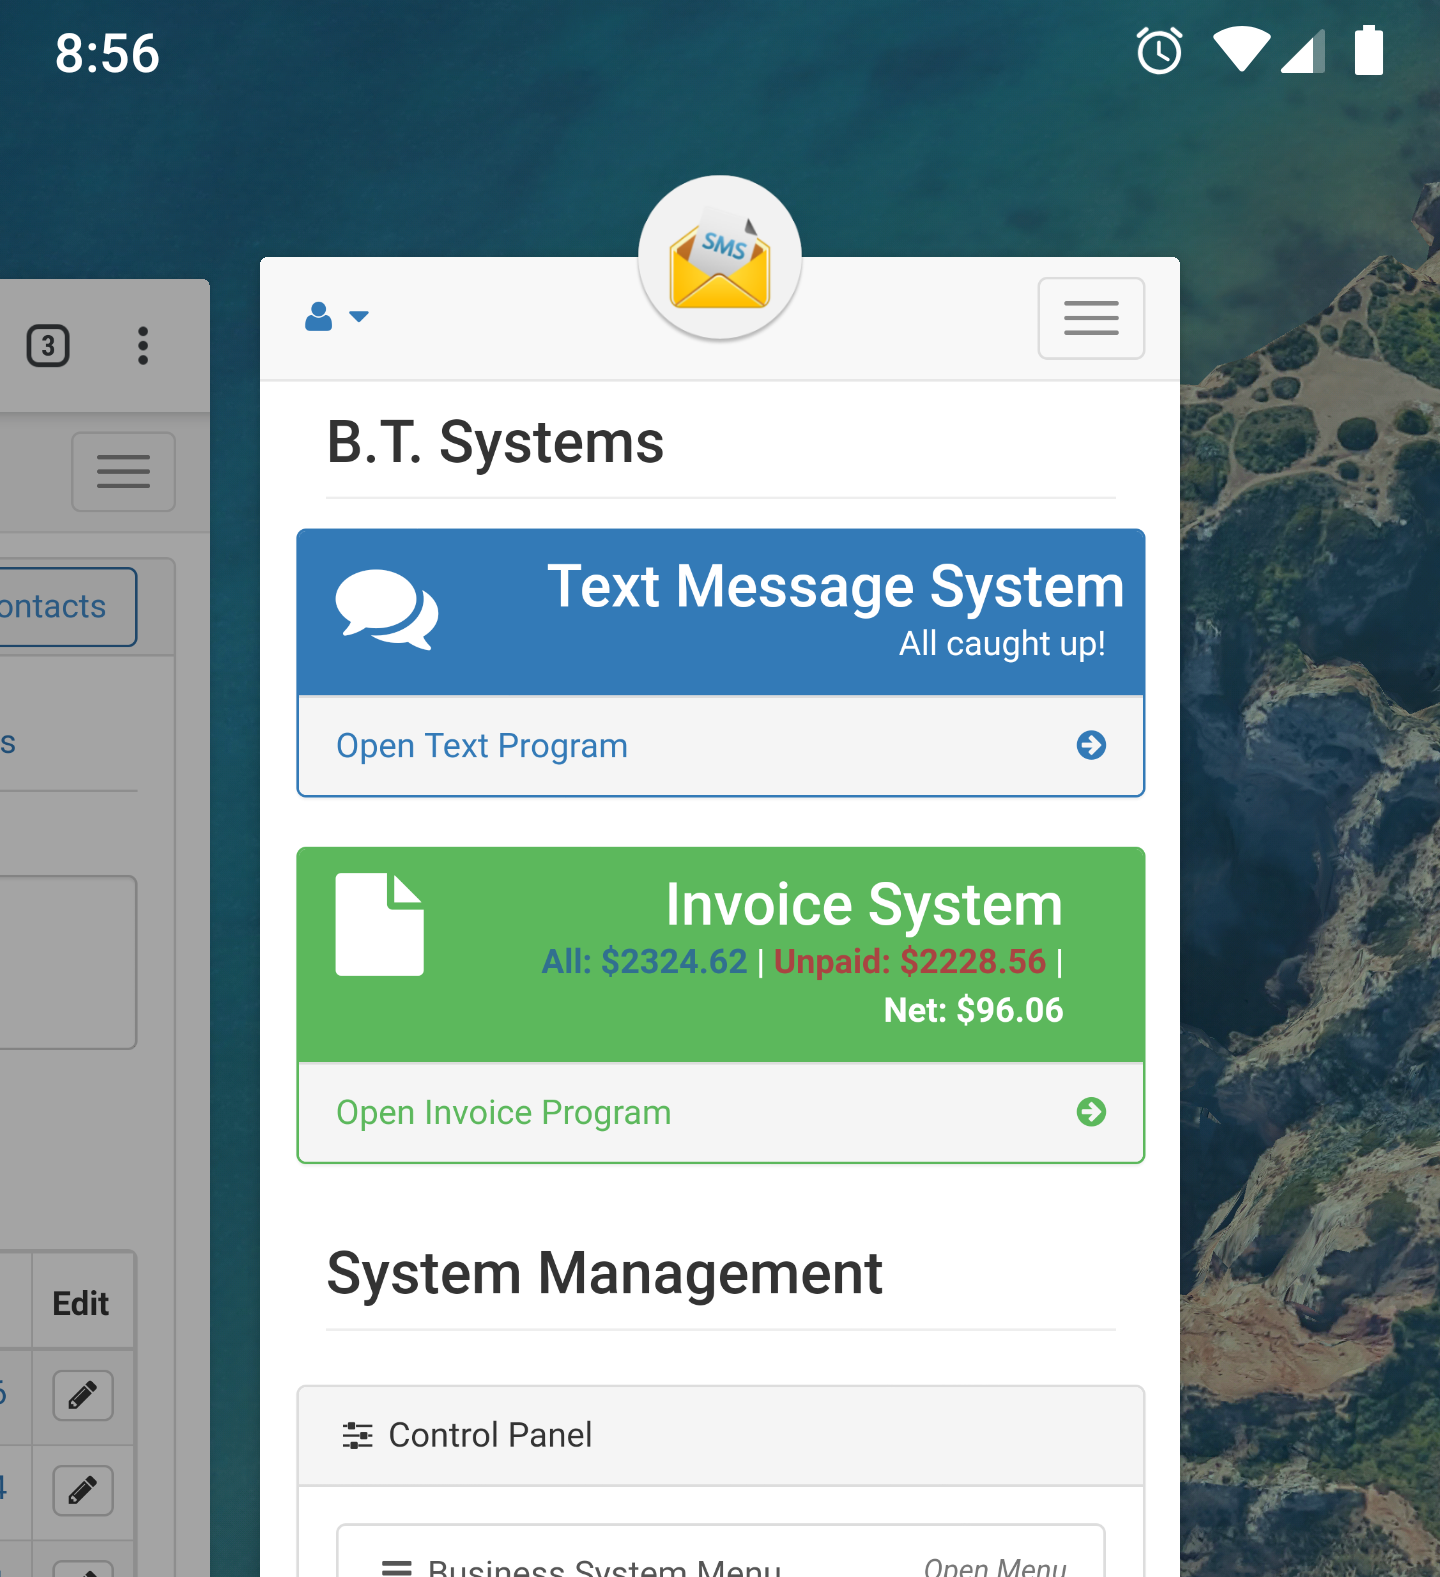
Task: Open the browser three-dot overflow menu
Action: tap(143, 346)
